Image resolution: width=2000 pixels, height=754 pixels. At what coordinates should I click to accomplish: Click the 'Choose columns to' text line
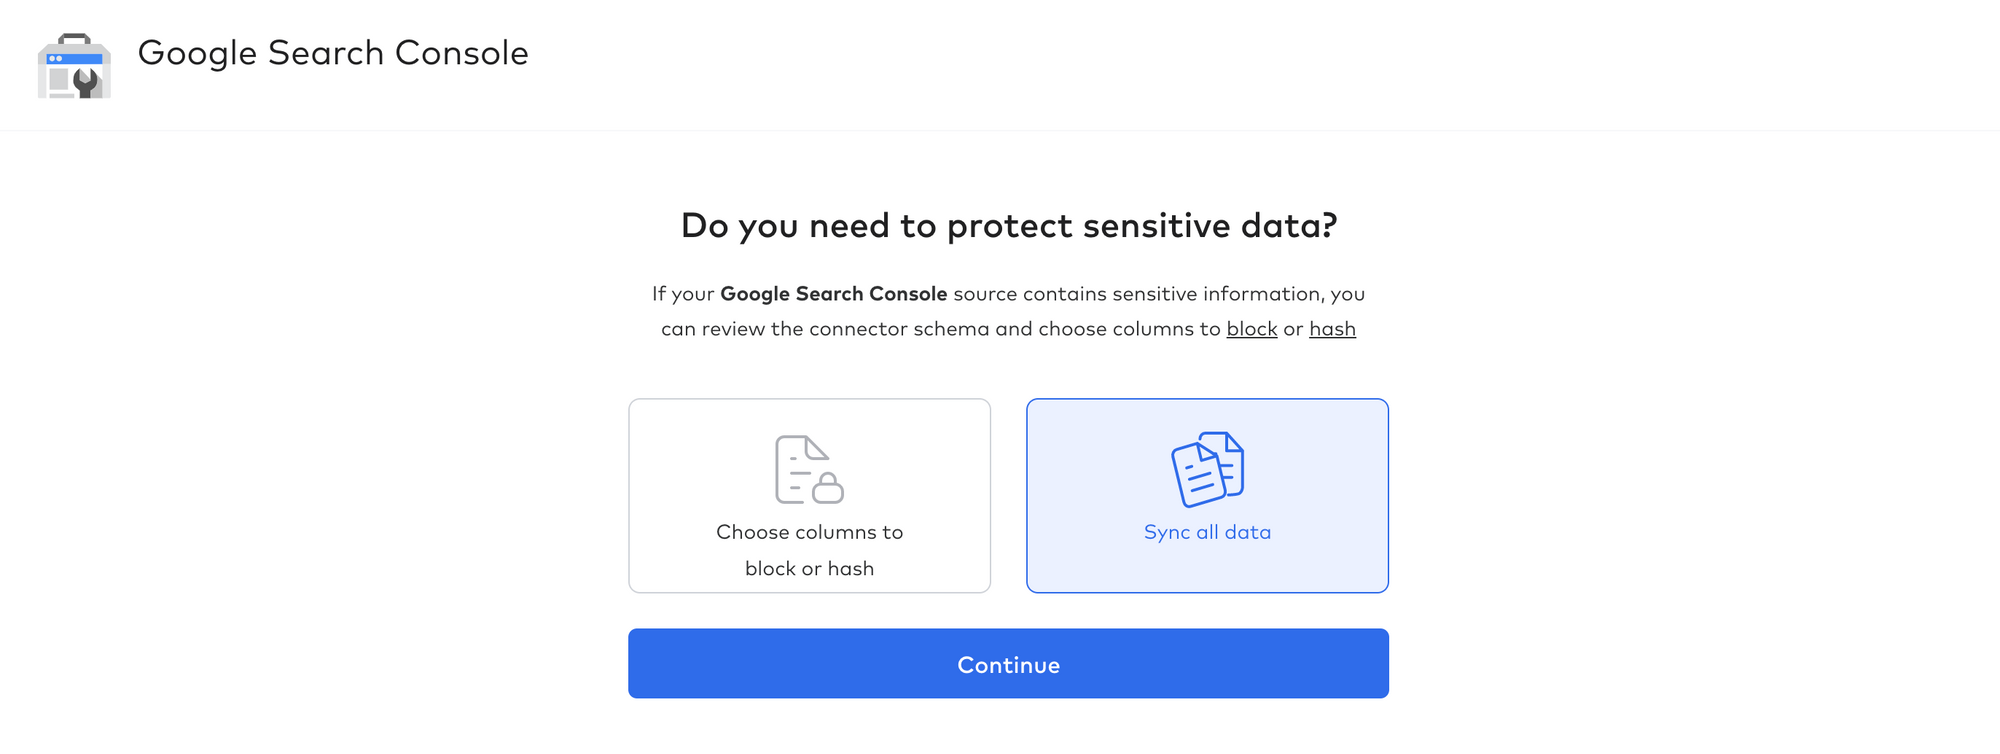tap(809, 532)
